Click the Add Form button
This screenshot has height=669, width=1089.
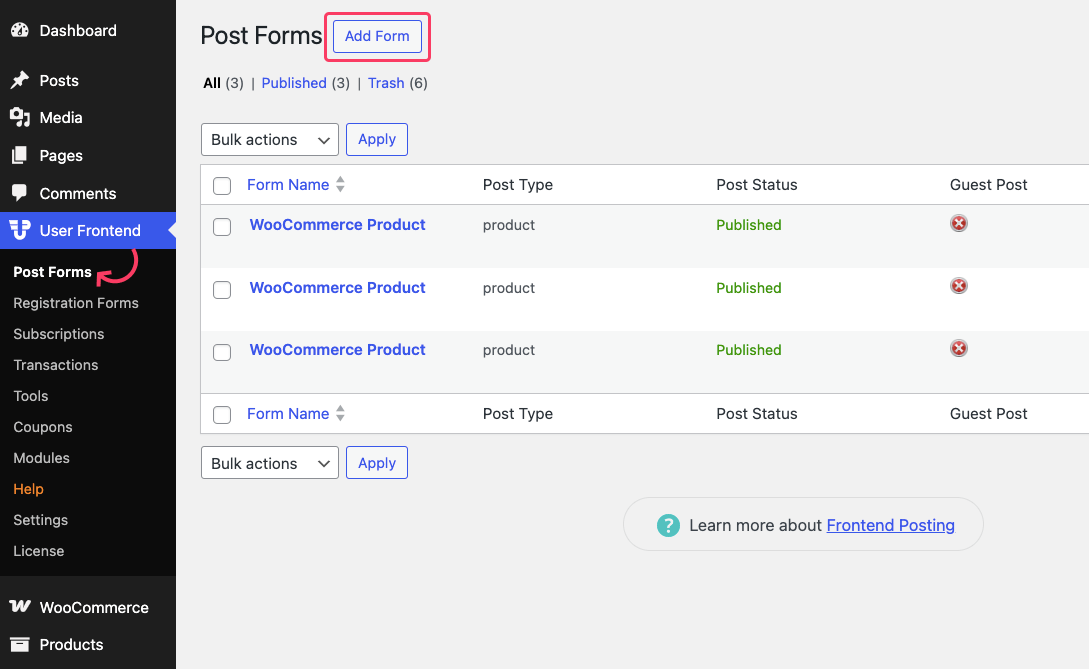point(377,36)
